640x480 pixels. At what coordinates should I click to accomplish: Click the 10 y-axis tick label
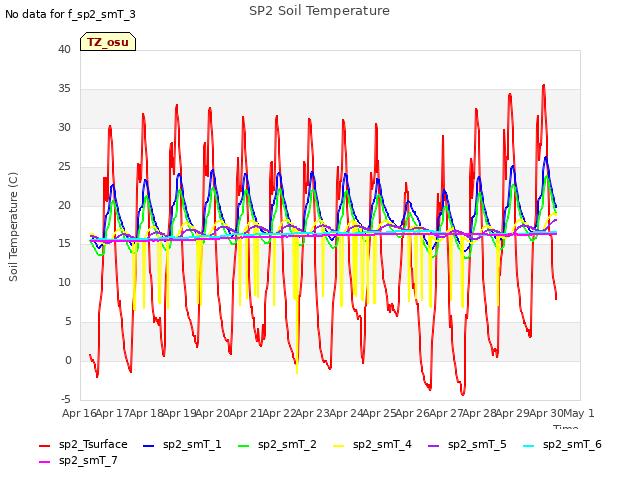[x=64, y=283]
